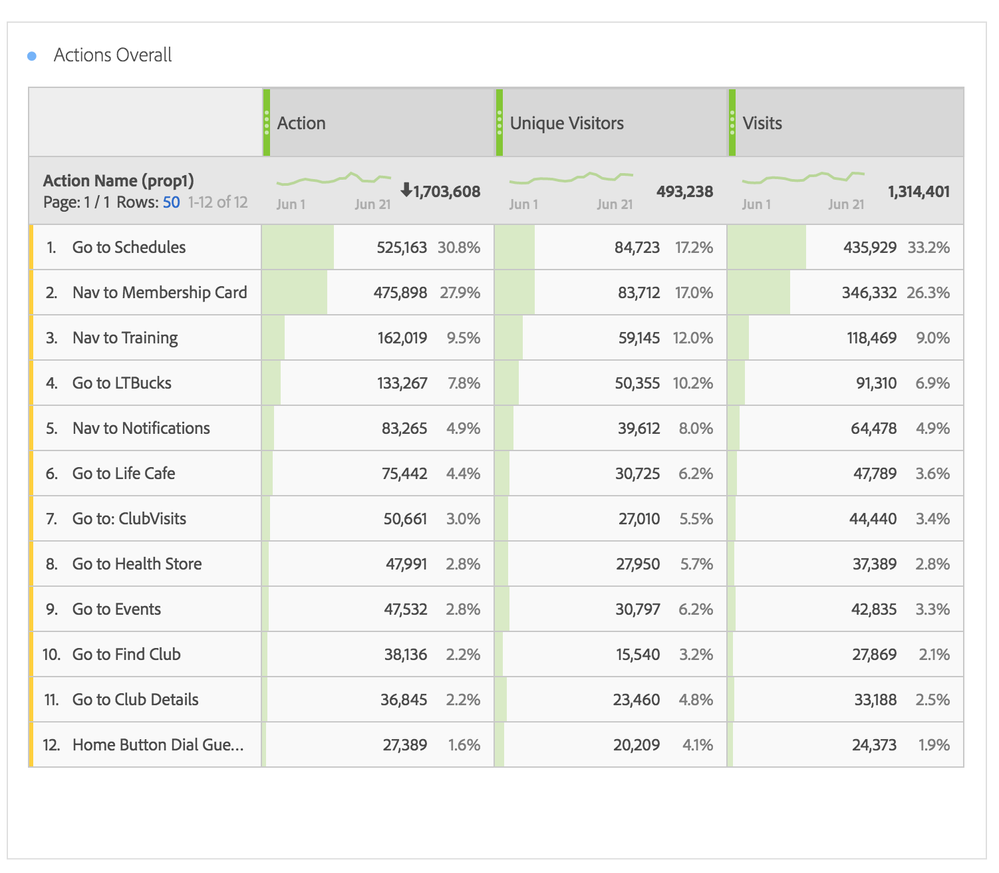Screen dimensions: 999x873
Task: Click the Nav to Training action bar
Action: coord(274,338)
